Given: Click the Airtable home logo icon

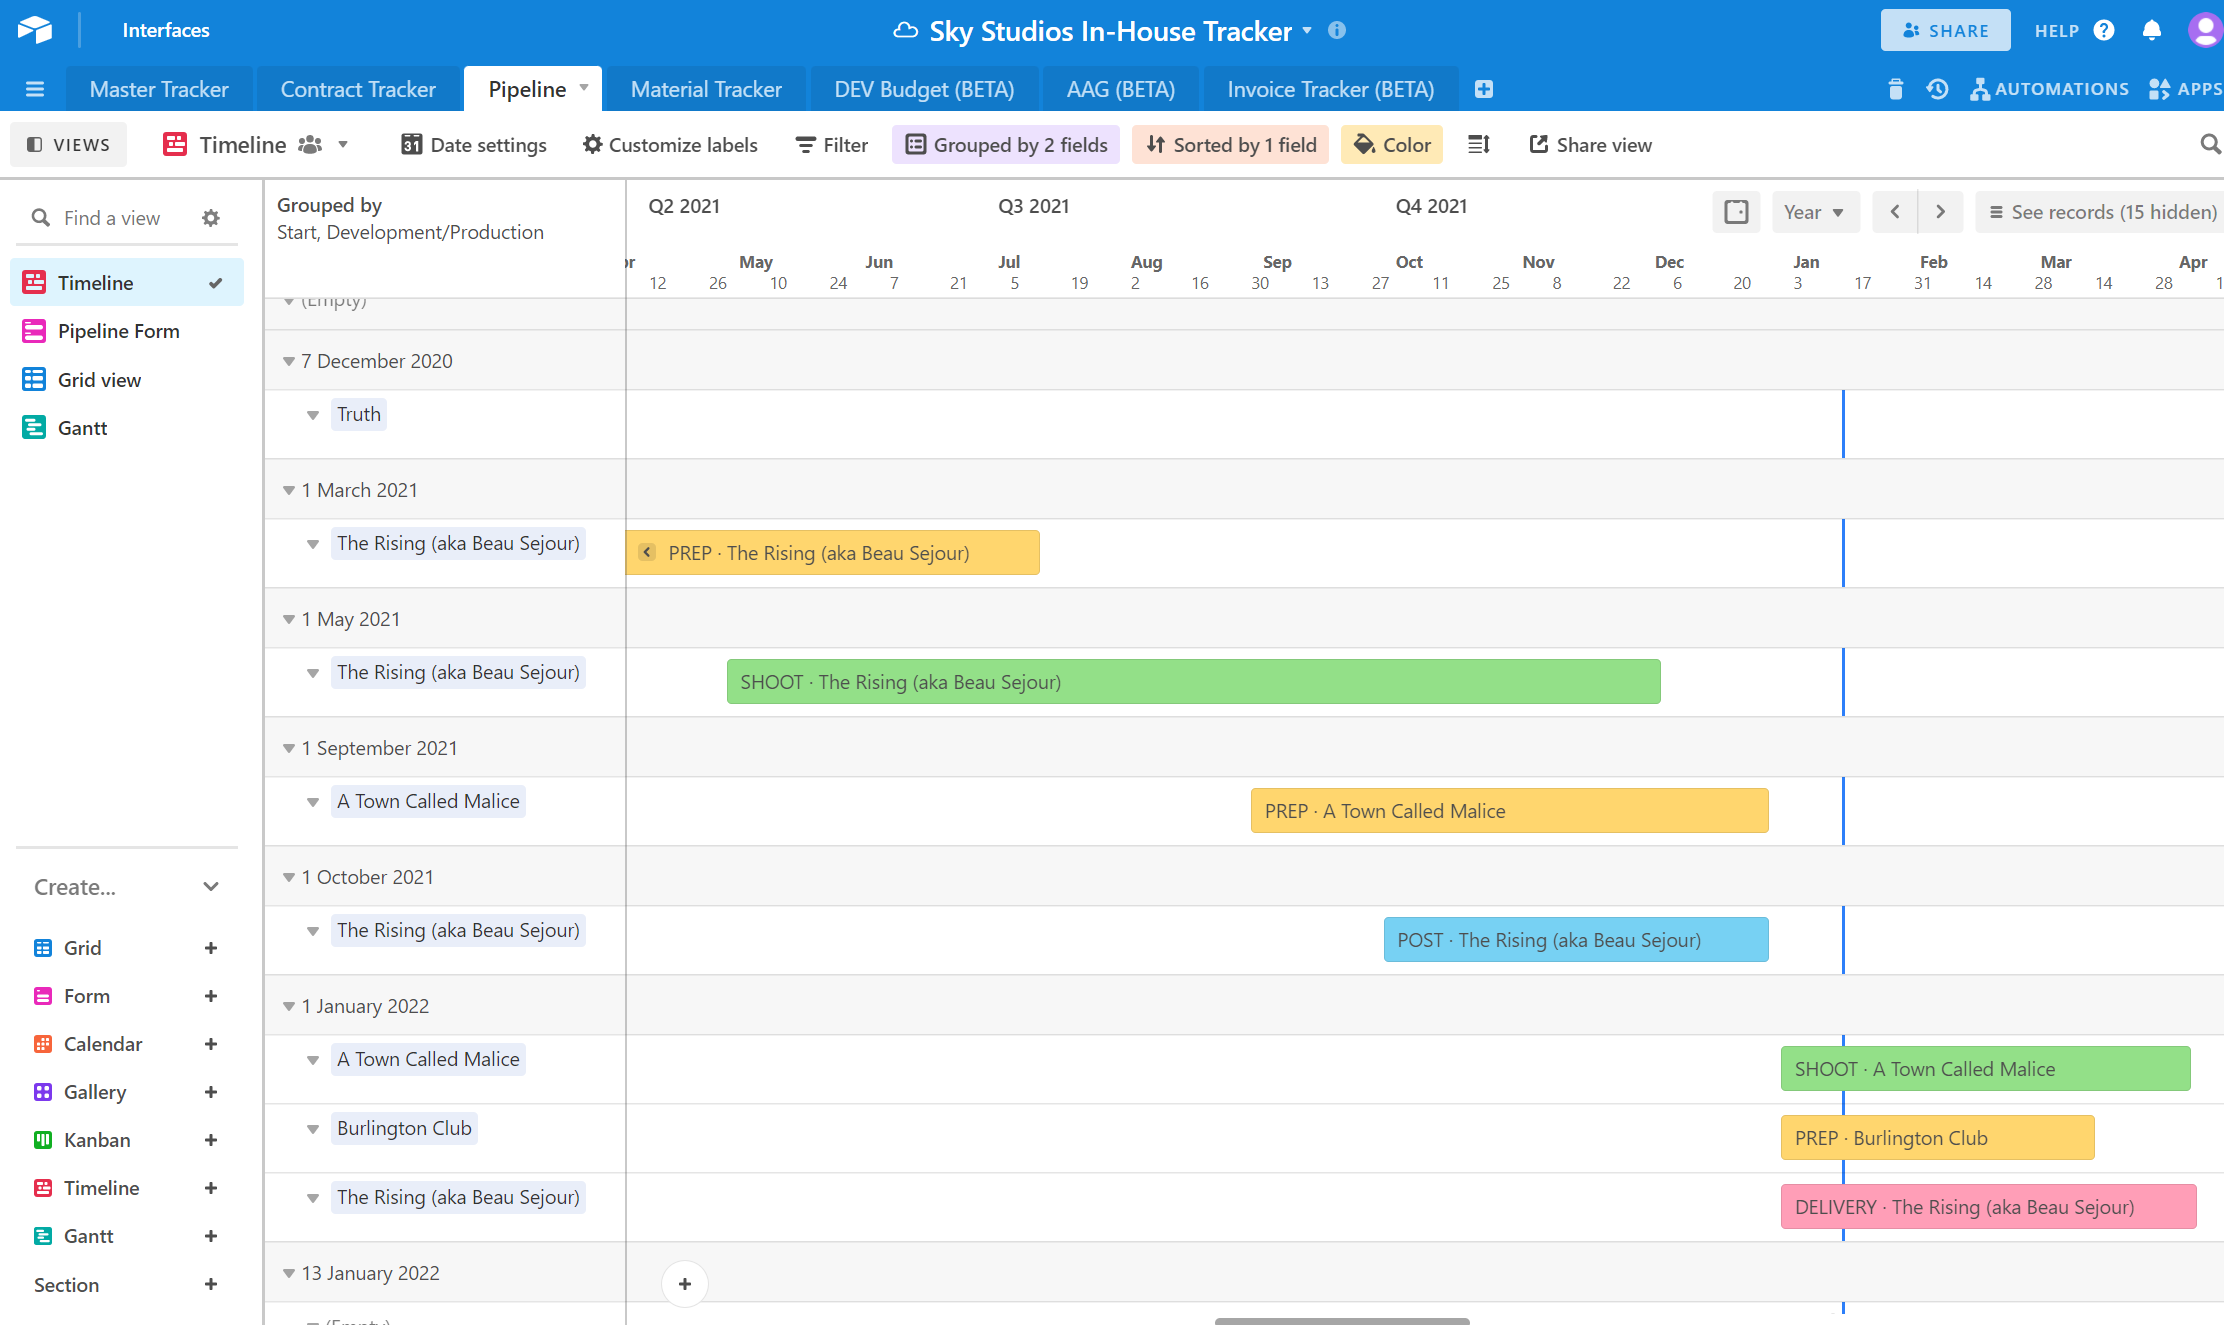Looking at the screenshot, I should coord(35,30).
